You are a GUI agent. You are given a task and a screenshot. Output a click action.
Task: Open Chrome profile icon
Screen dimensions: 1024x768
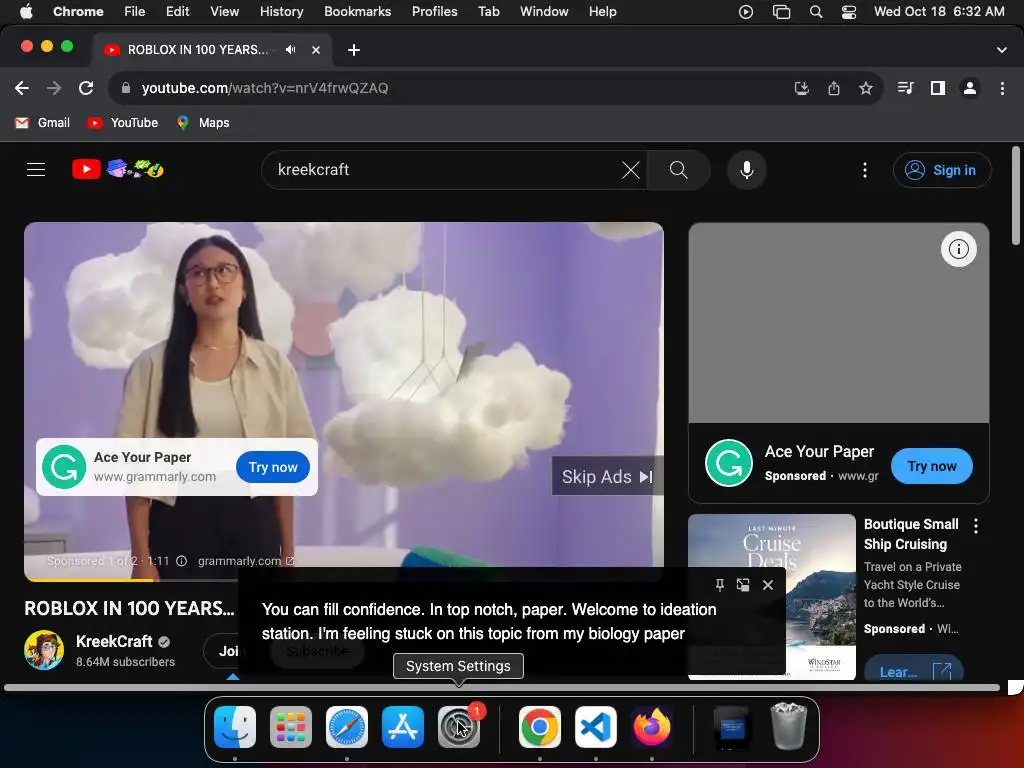pos(970,88)
